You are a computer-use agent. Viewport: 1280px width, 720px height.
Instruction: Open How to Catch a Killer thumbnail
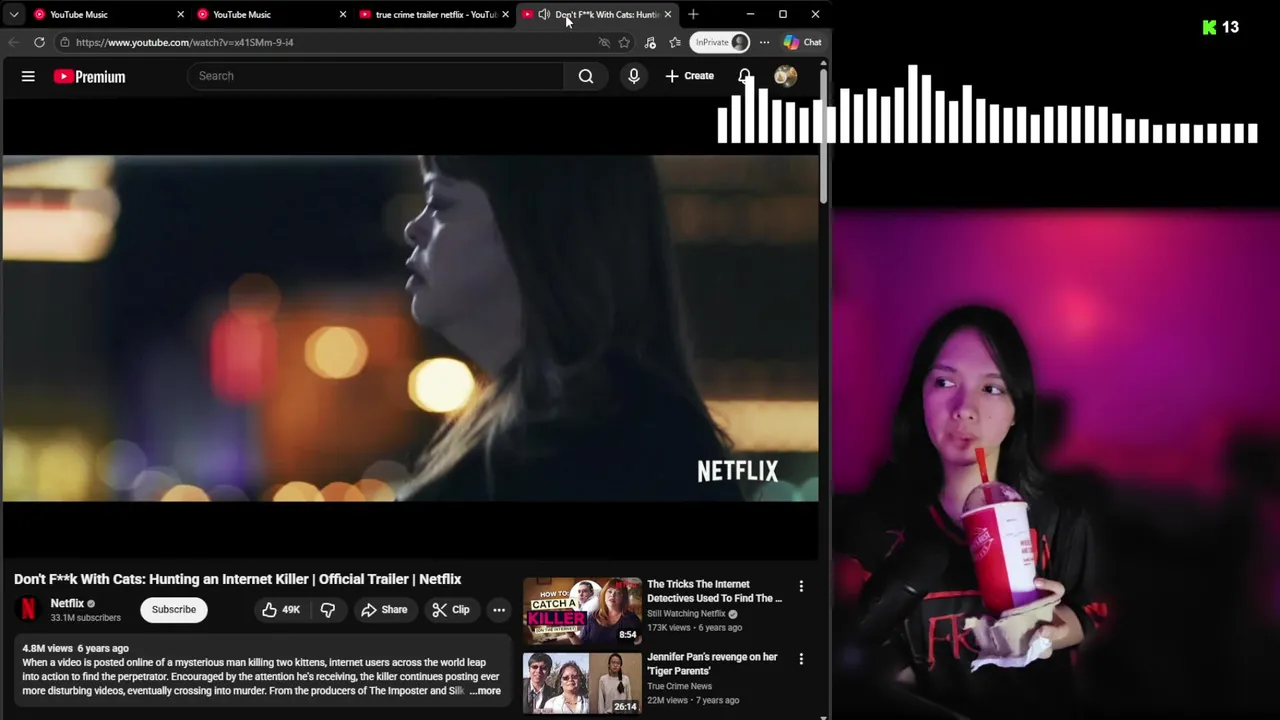point(582,610)
